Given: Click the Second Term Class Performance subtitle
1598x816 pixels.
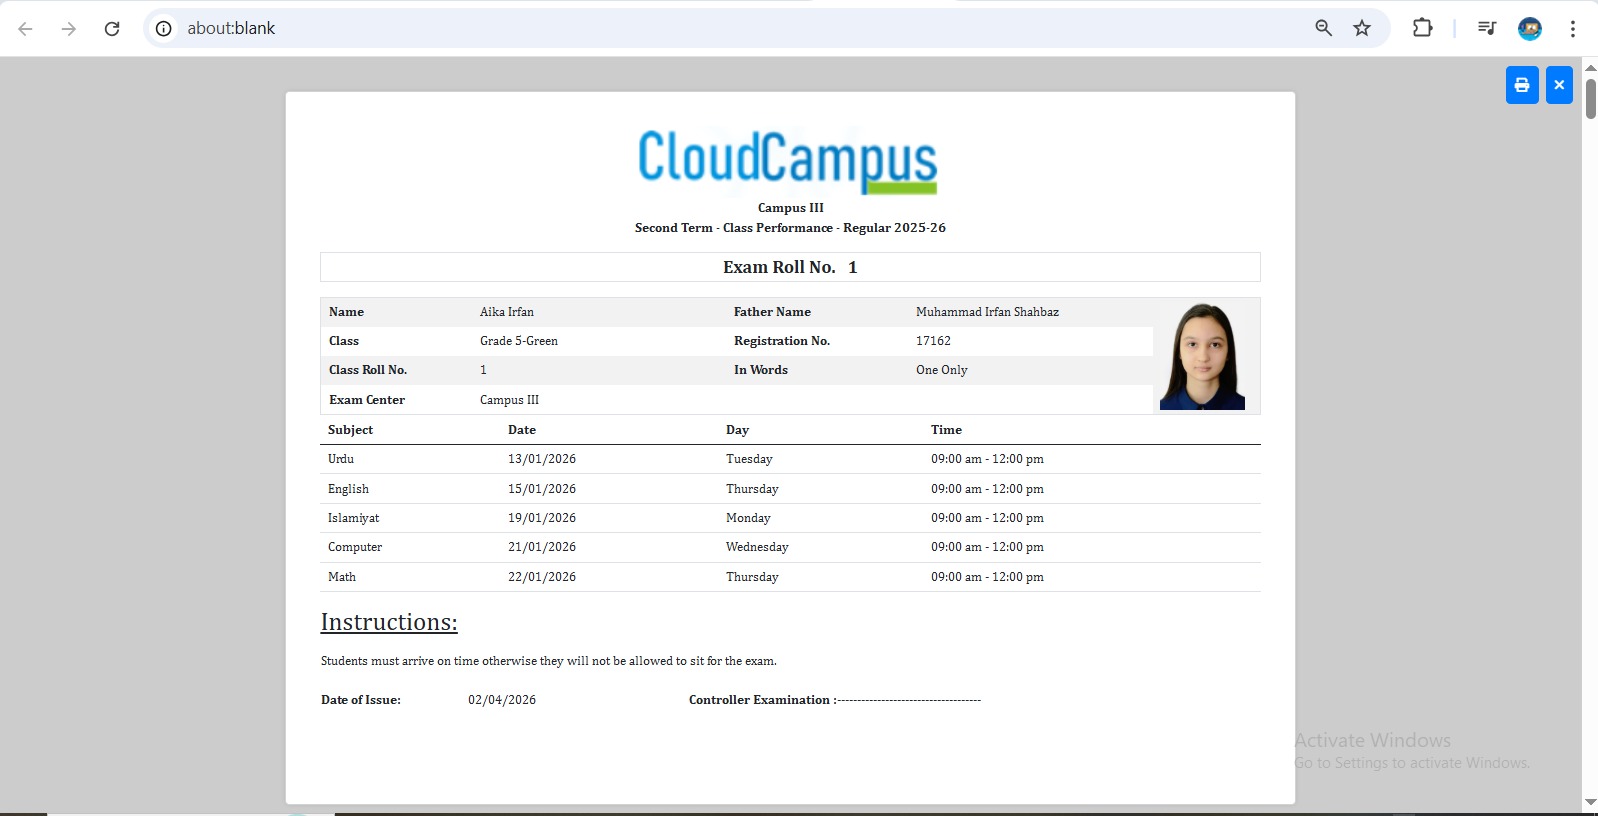Looking at the screenshot, I should coord(790,228).
